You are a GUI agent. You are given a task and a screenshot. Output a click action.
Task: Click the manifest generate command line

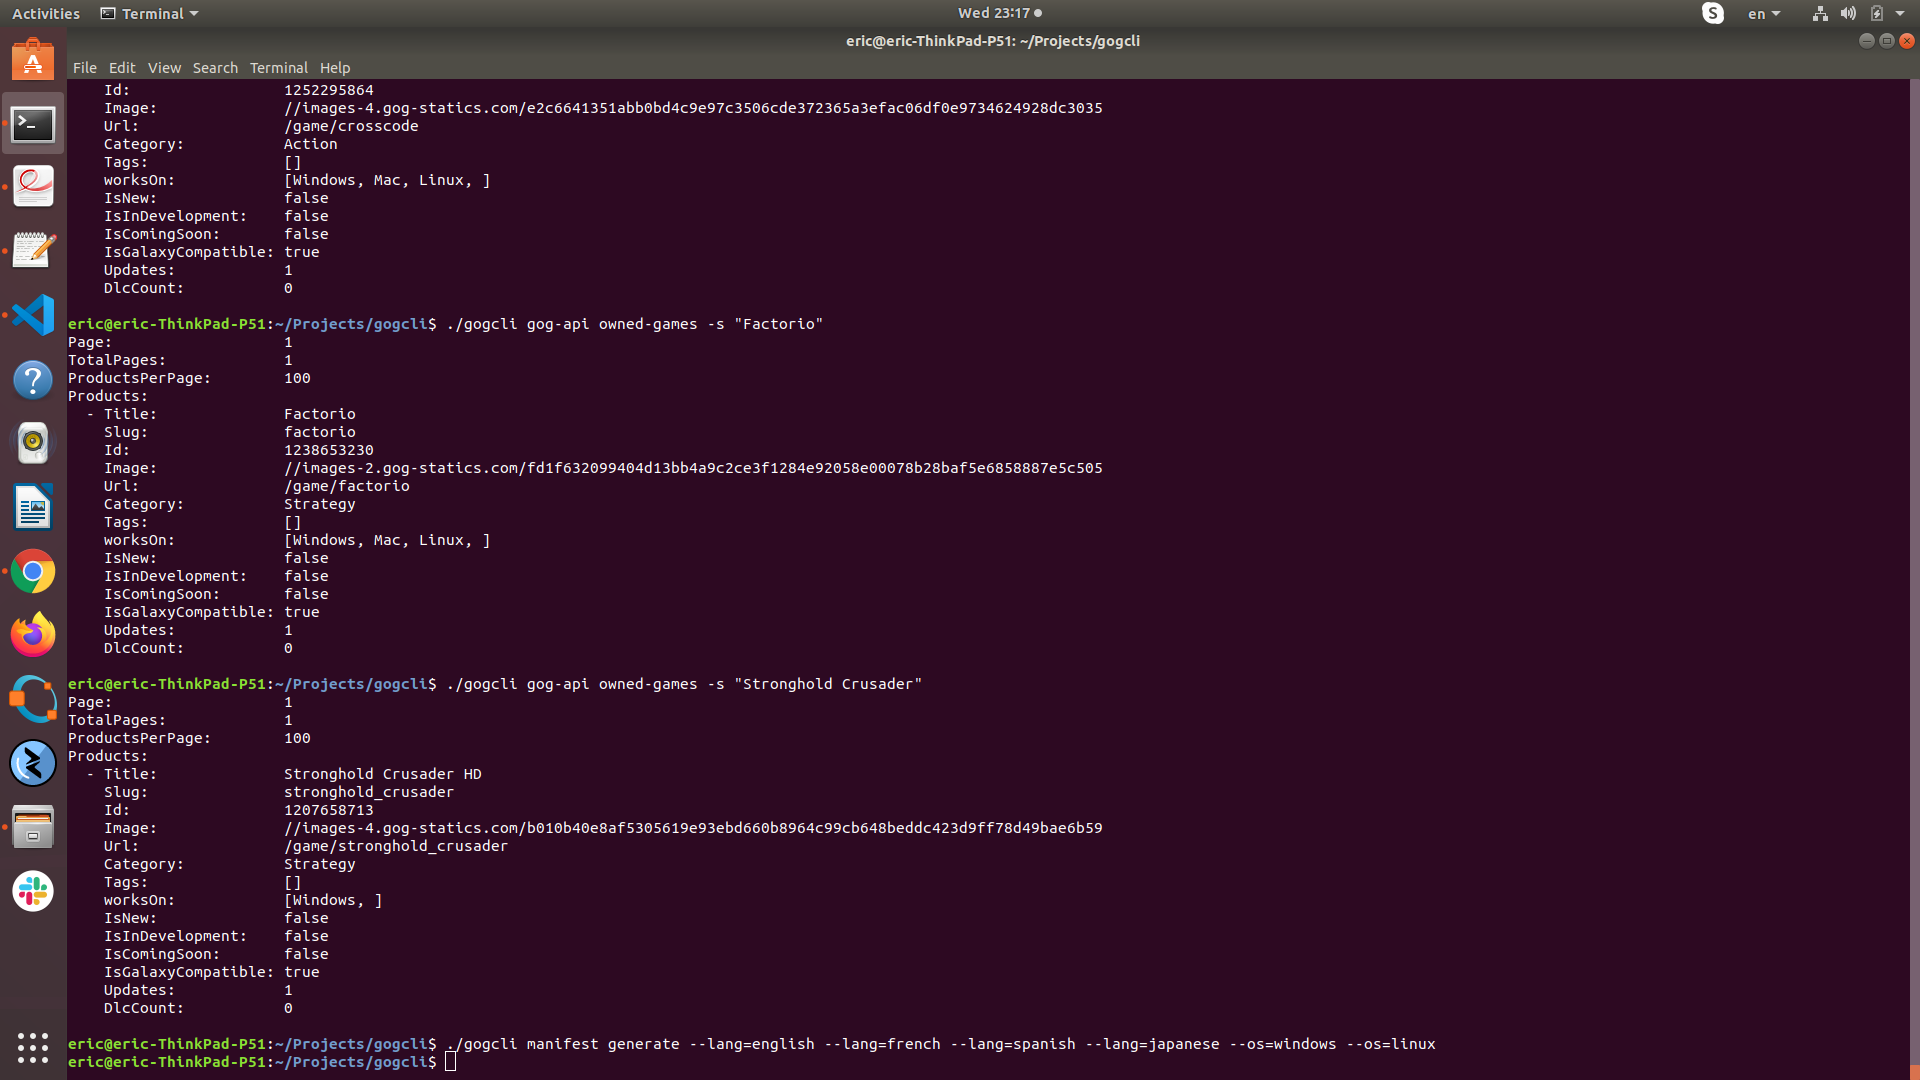click(941, 1044)
